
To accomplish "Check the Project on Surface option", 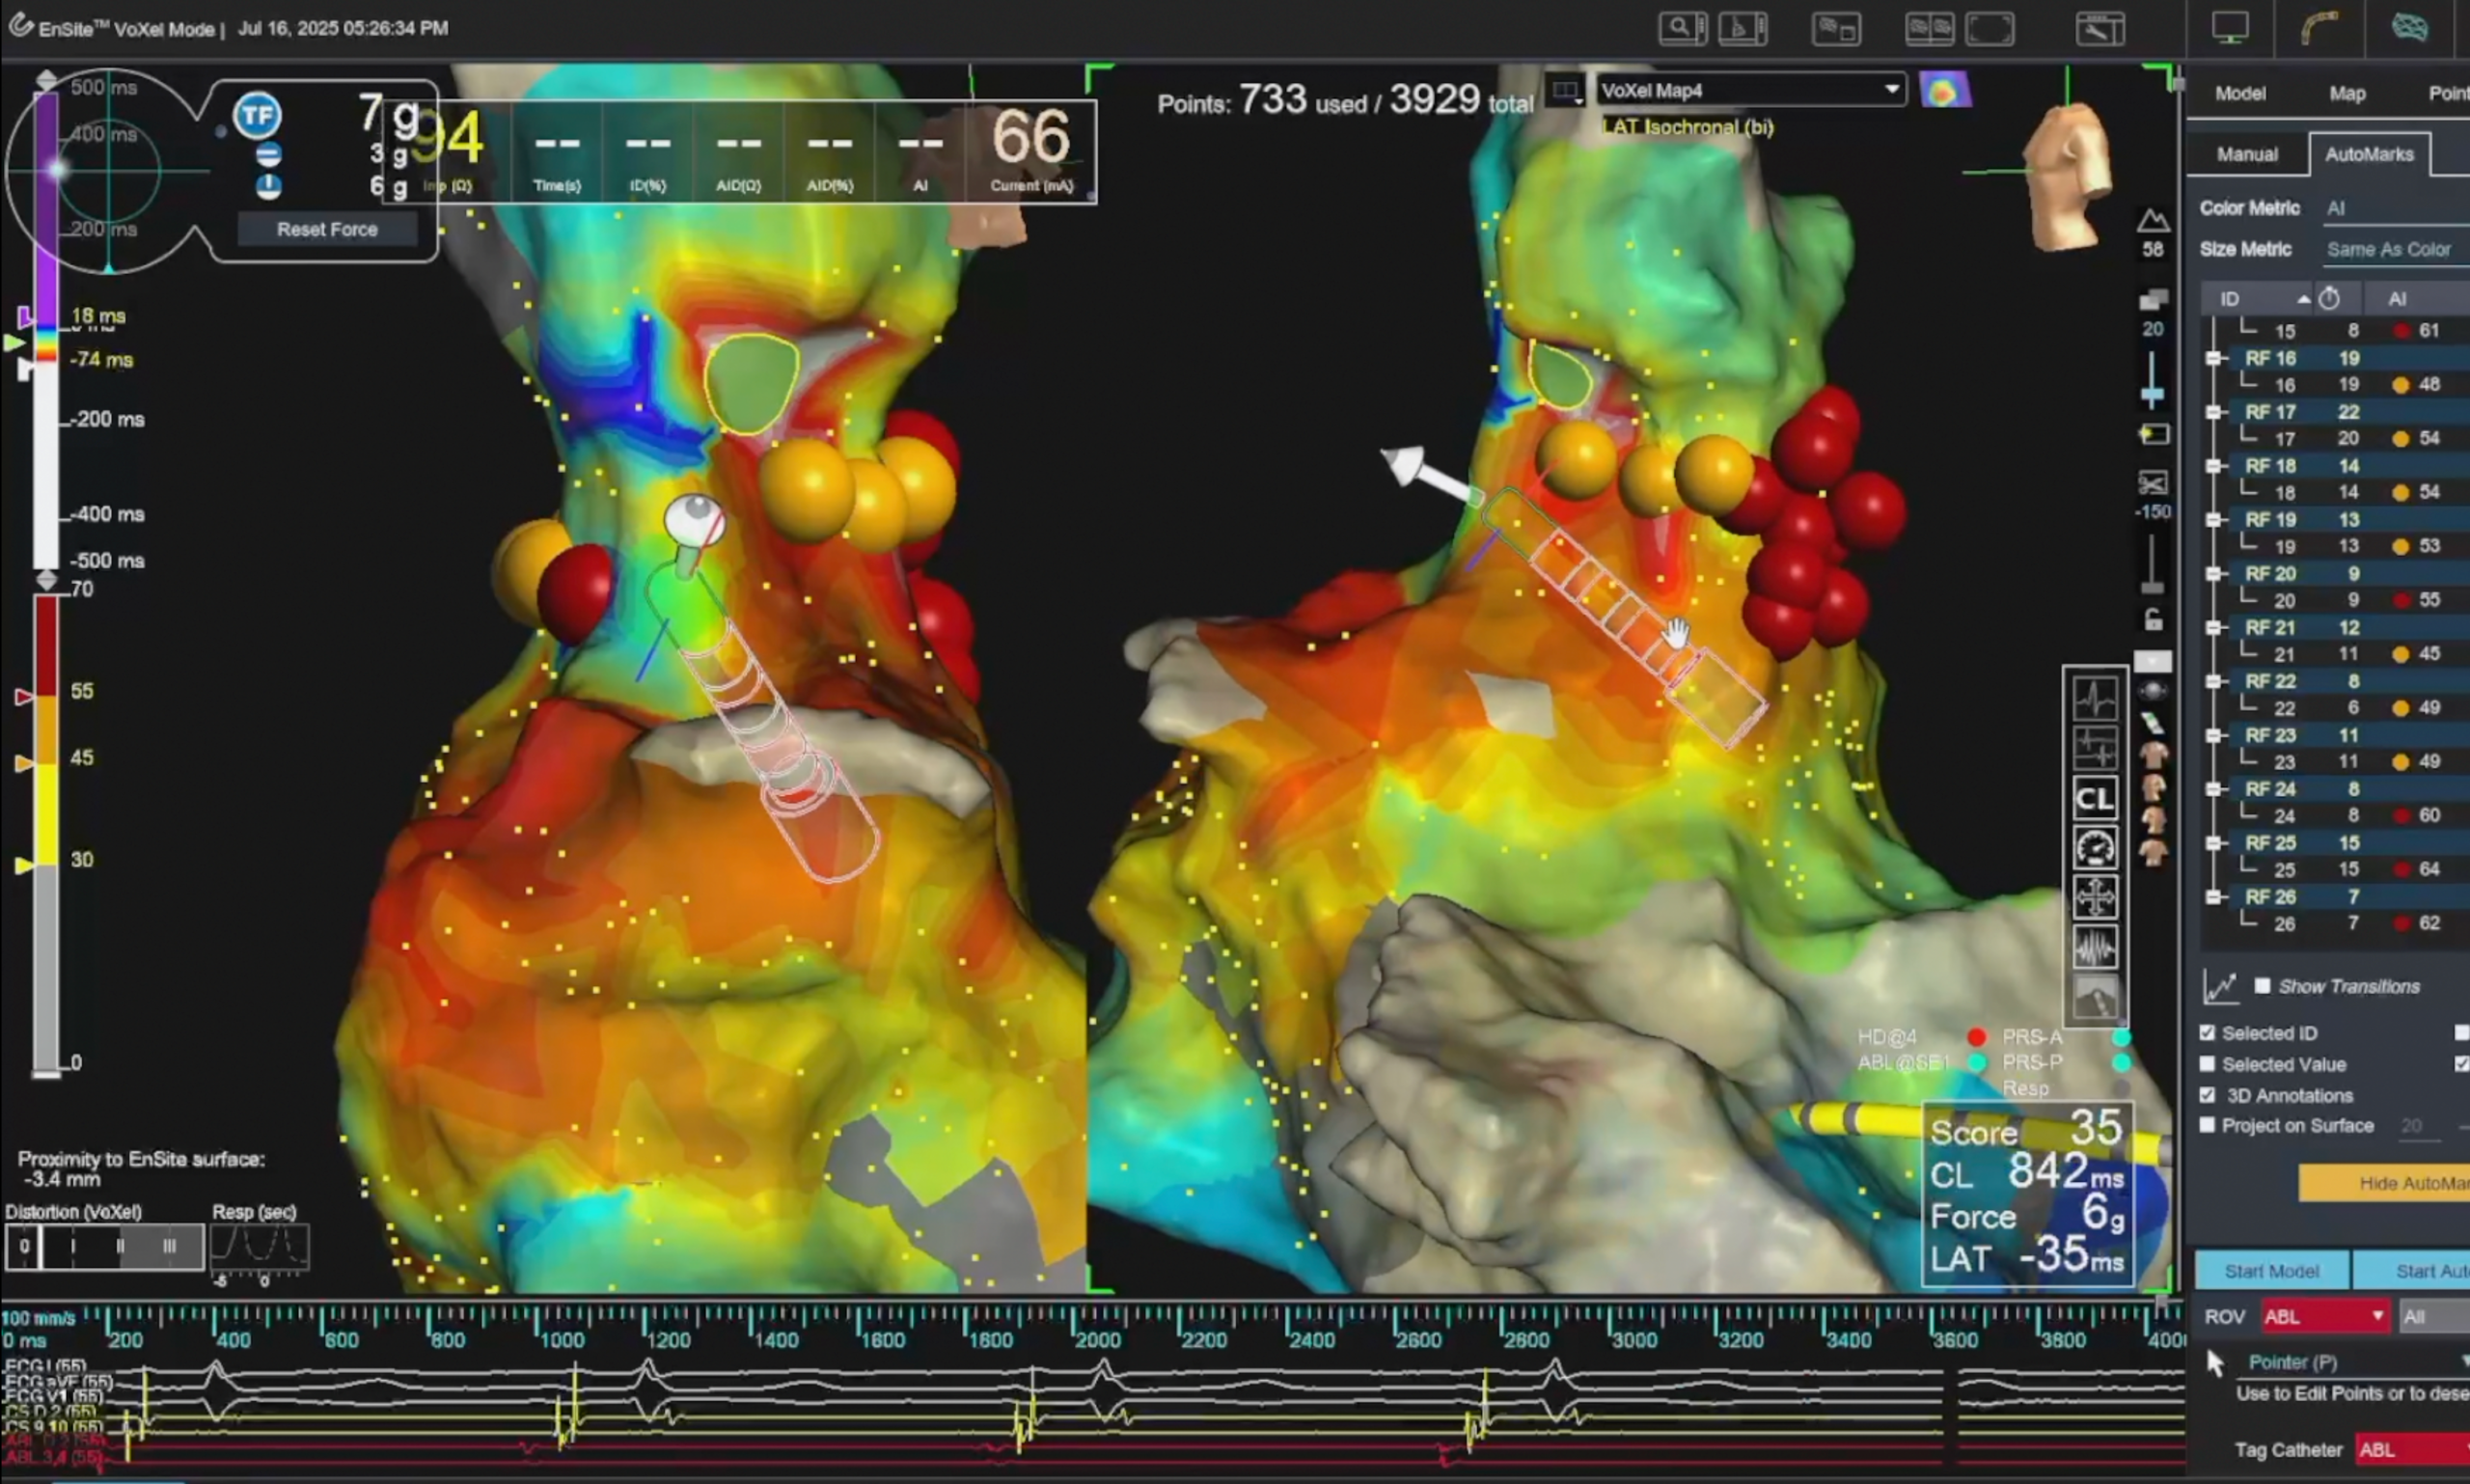I will 2207,1125.
